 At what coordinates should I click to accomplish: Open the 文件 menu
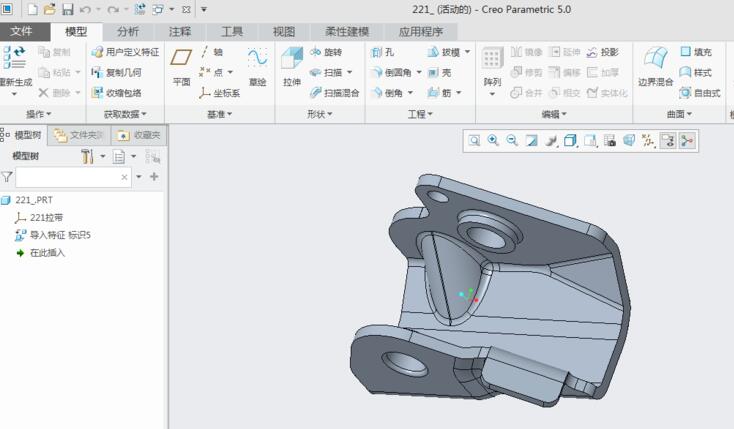tap(22, 31)
